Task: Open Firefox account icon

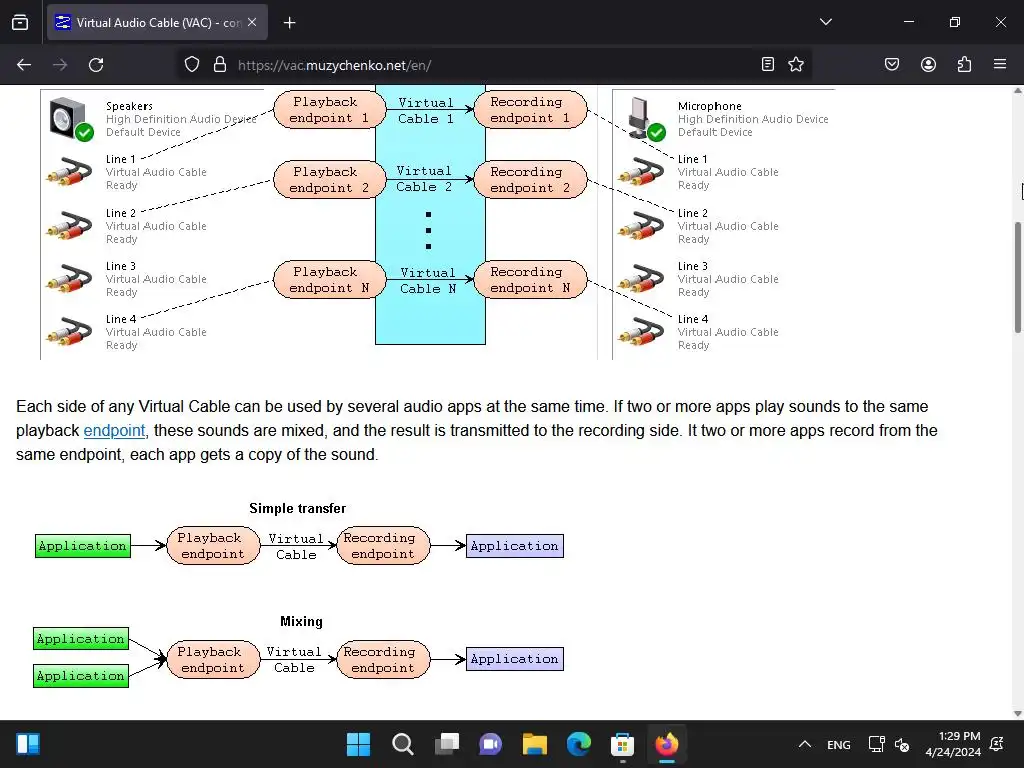Action: tap(928, 64)
